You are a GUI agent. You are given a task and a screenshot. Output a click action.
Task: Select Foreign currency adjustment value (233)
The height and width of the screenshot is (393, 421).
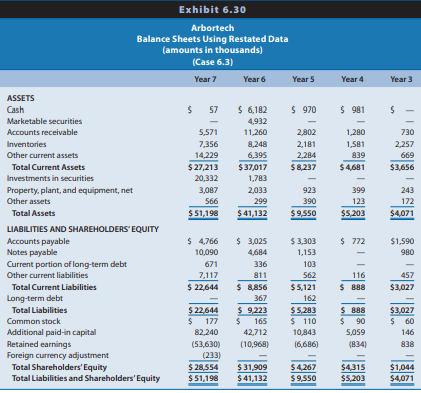(211, 355)
